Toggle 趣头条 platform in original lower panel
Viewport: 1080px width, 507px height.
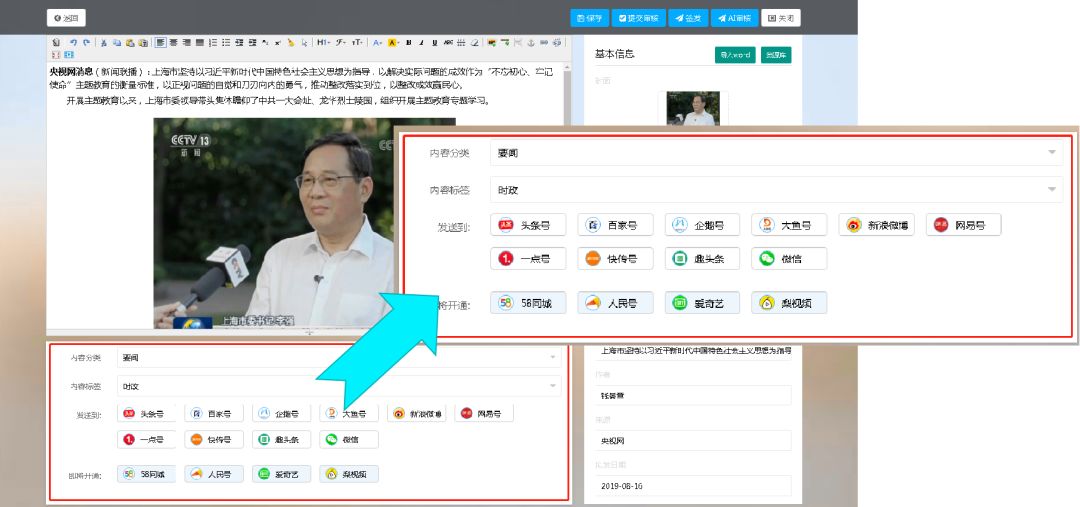coord(281,439)
